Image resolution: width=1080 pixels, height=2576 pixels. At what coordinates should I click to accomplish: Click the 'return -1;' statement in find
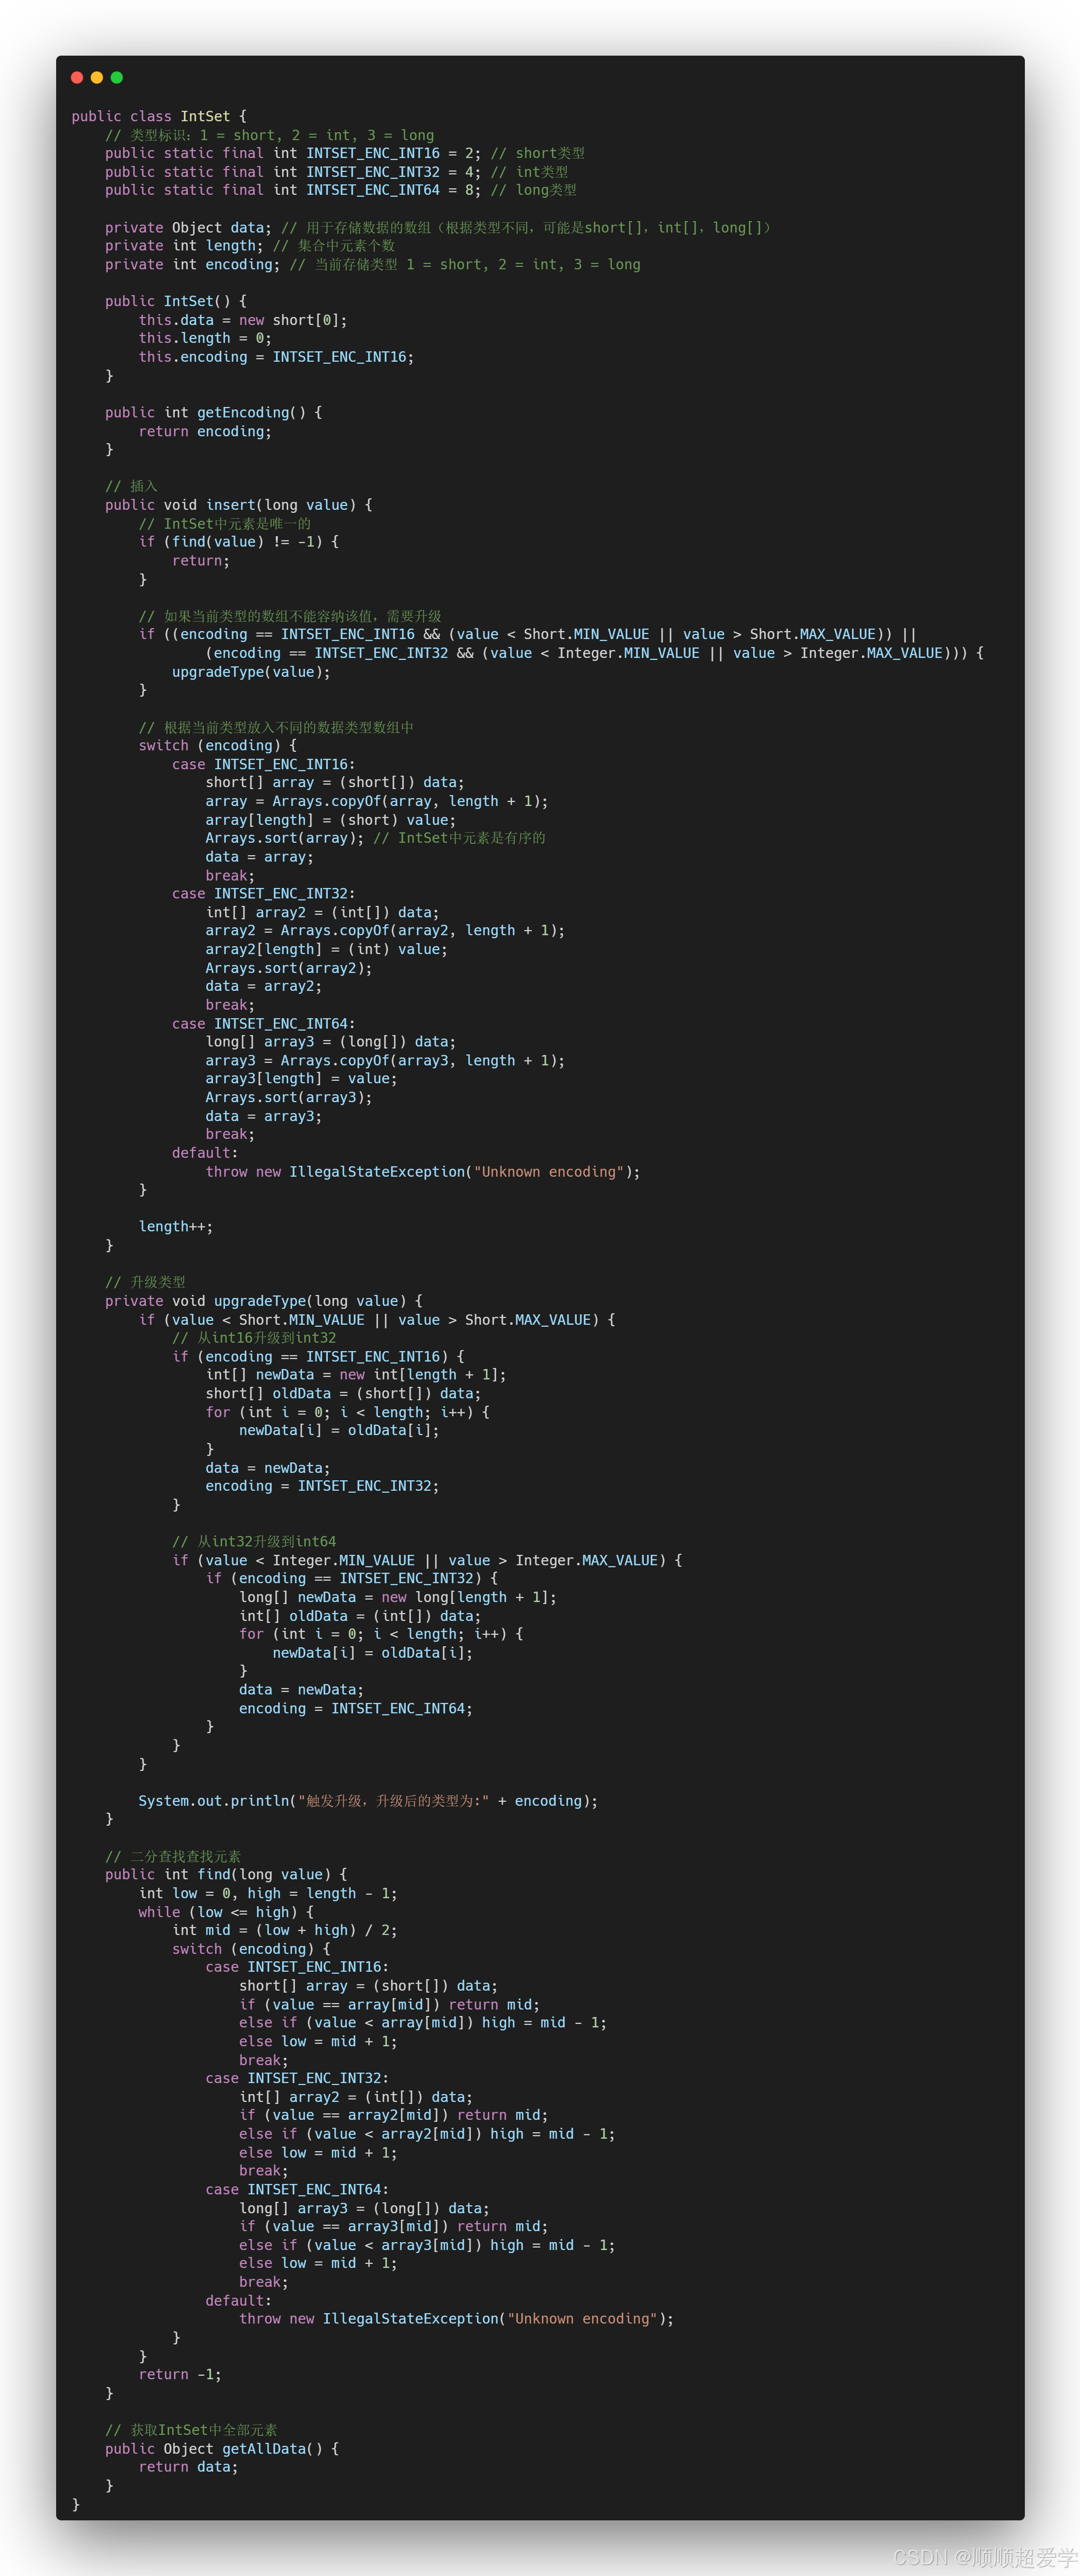(x=180, y=2374)
